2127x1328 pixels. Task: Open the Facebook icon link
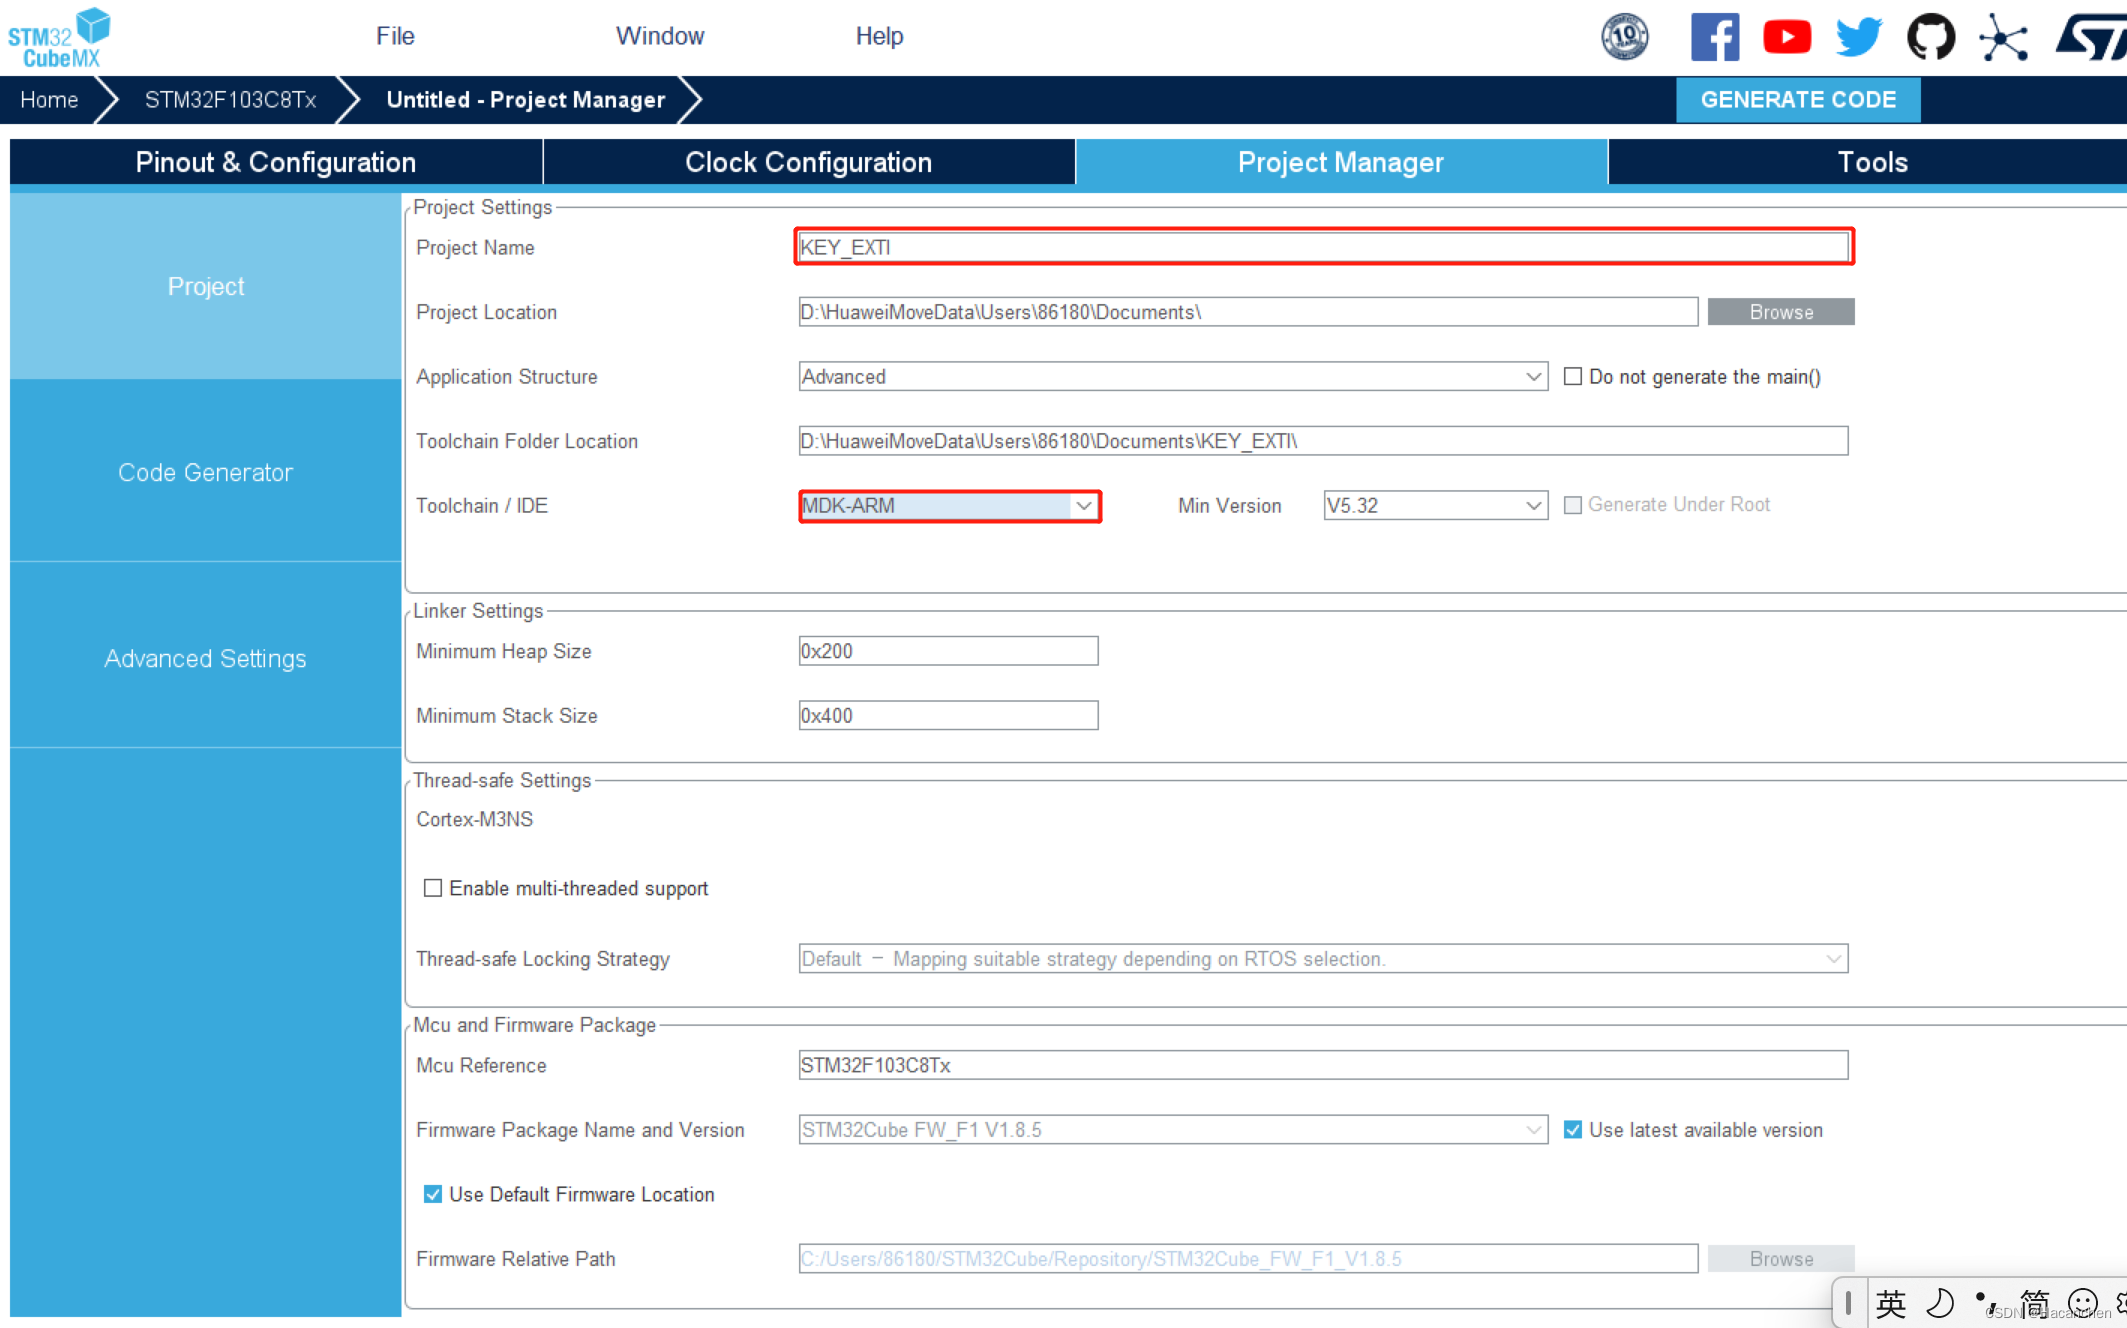pyautogui.click(x=1714, y=38)
